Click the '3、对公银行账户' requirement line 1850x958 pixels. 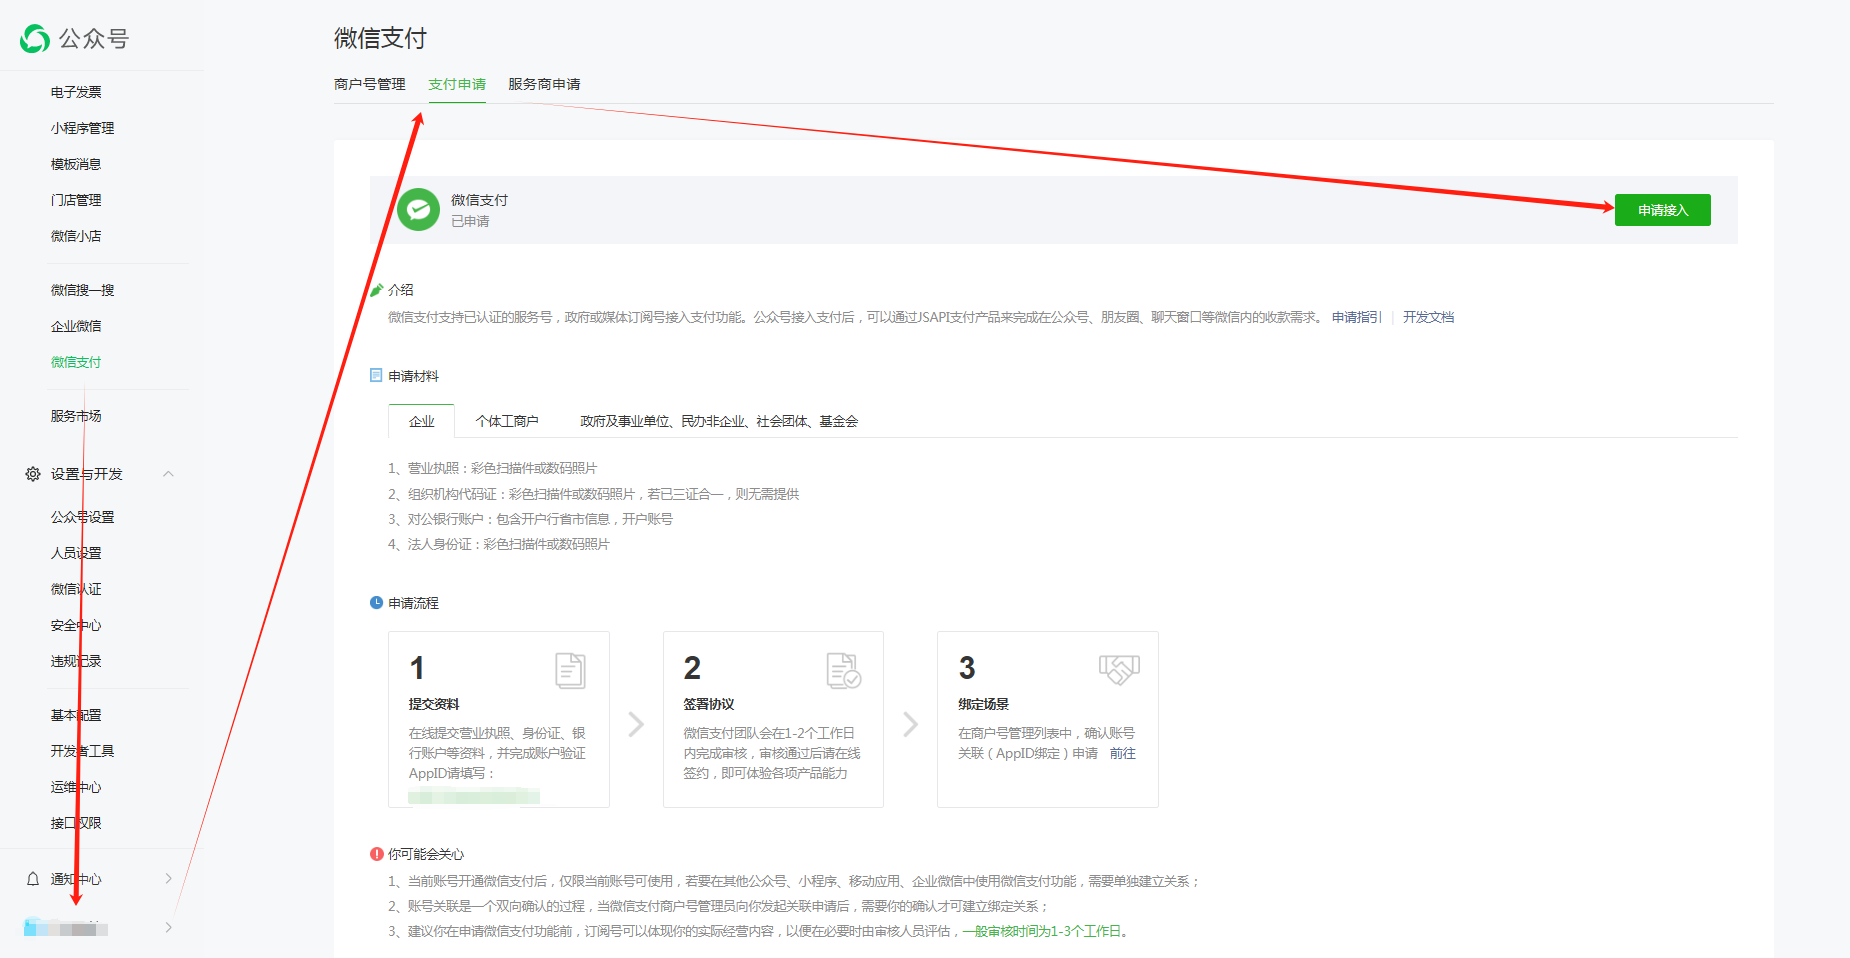(531, 519)
